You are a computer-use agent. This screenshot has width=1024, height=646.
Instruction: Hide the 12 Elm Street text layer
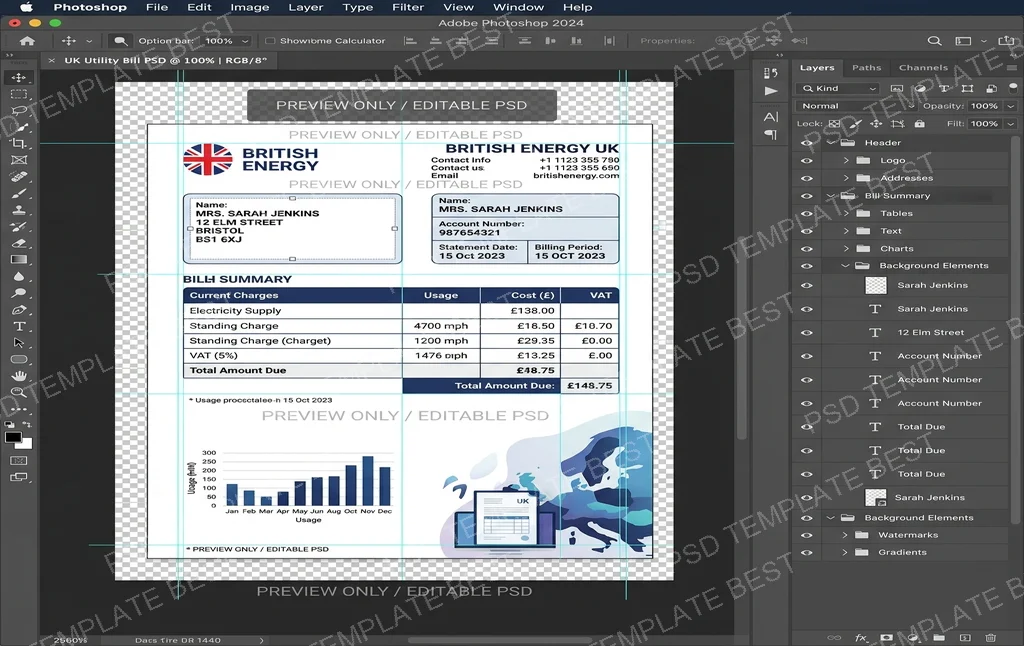807,332
